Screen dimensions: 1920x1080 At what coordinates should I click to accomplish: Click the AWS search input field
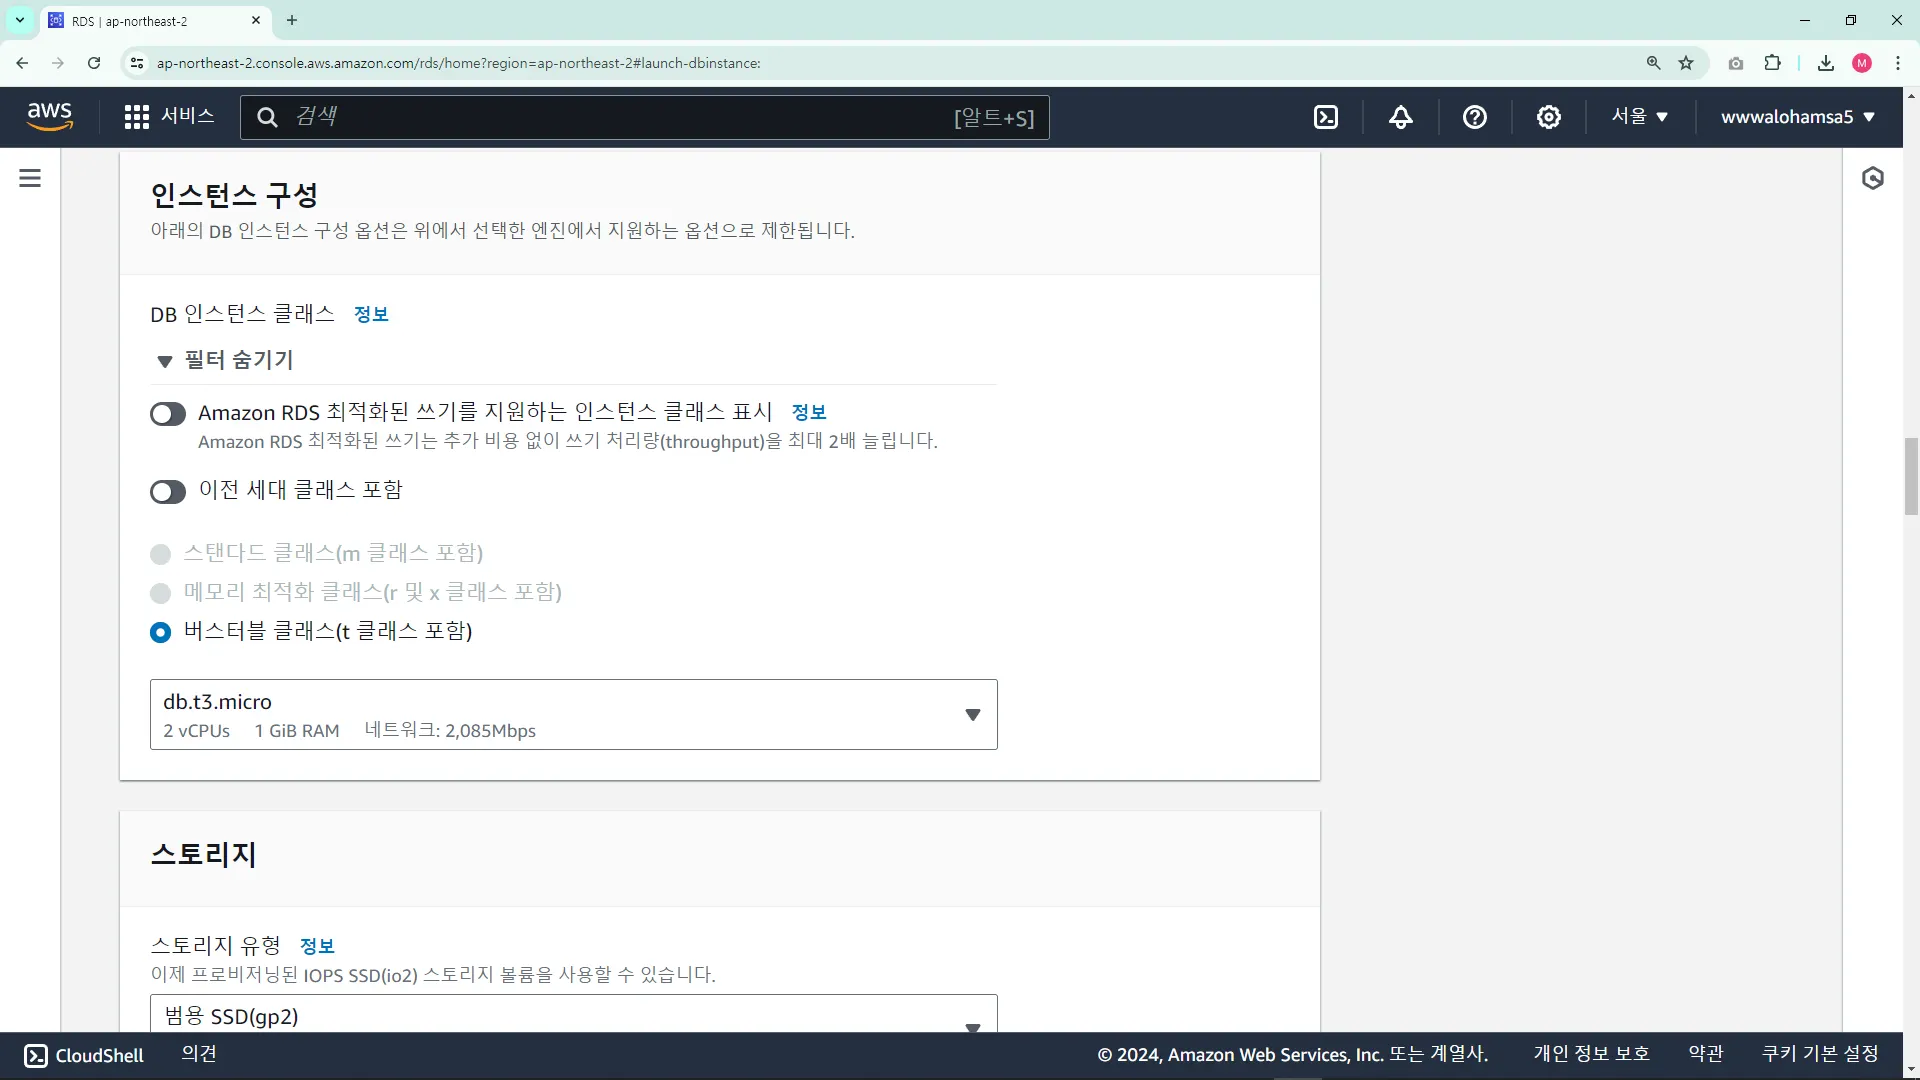[620, 117]
